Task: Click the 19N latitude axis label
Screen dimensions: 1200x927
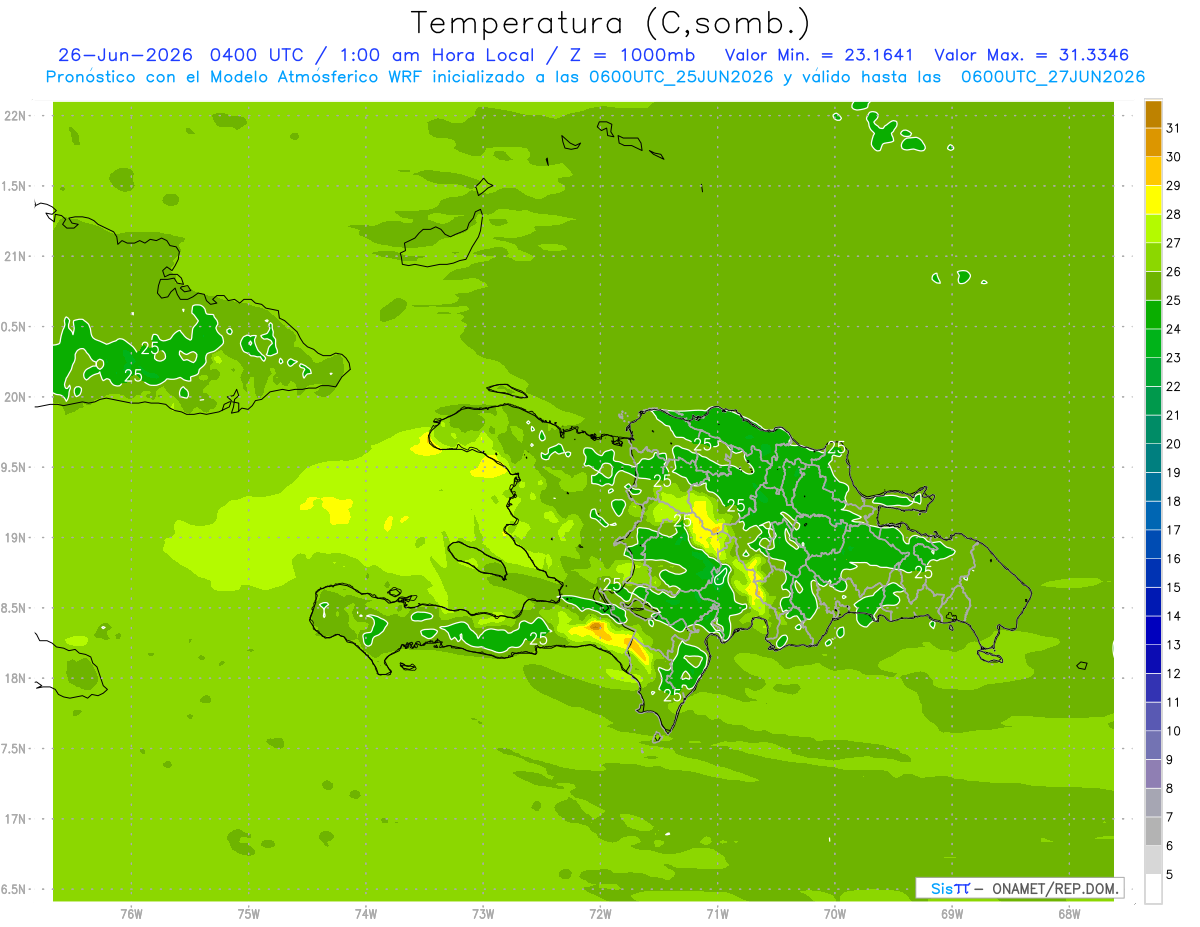Action: point(16,538)
